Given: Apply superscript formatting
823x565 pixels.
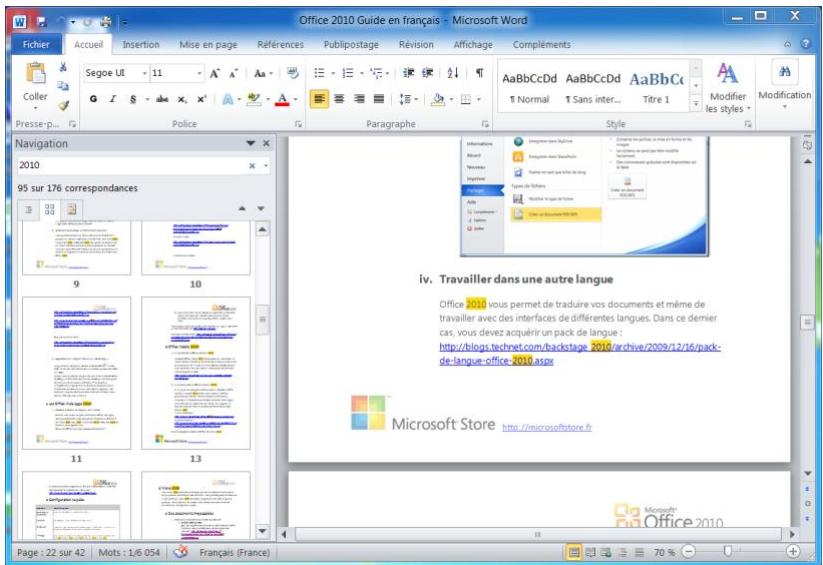Looking at the screenshot, I should pyautogui.click(x=202, y=99).
